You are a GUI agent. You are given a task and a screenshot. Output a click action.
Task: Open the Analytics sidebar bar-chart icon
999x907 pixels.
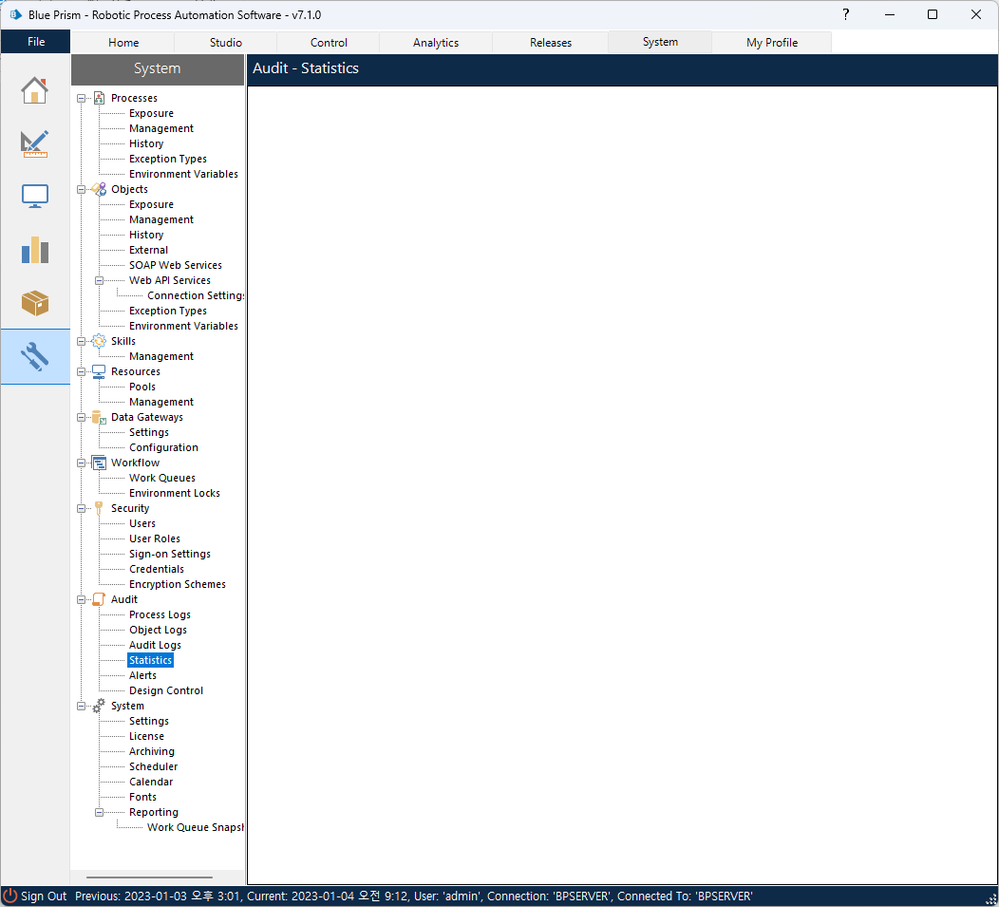[x=34, y=250]
